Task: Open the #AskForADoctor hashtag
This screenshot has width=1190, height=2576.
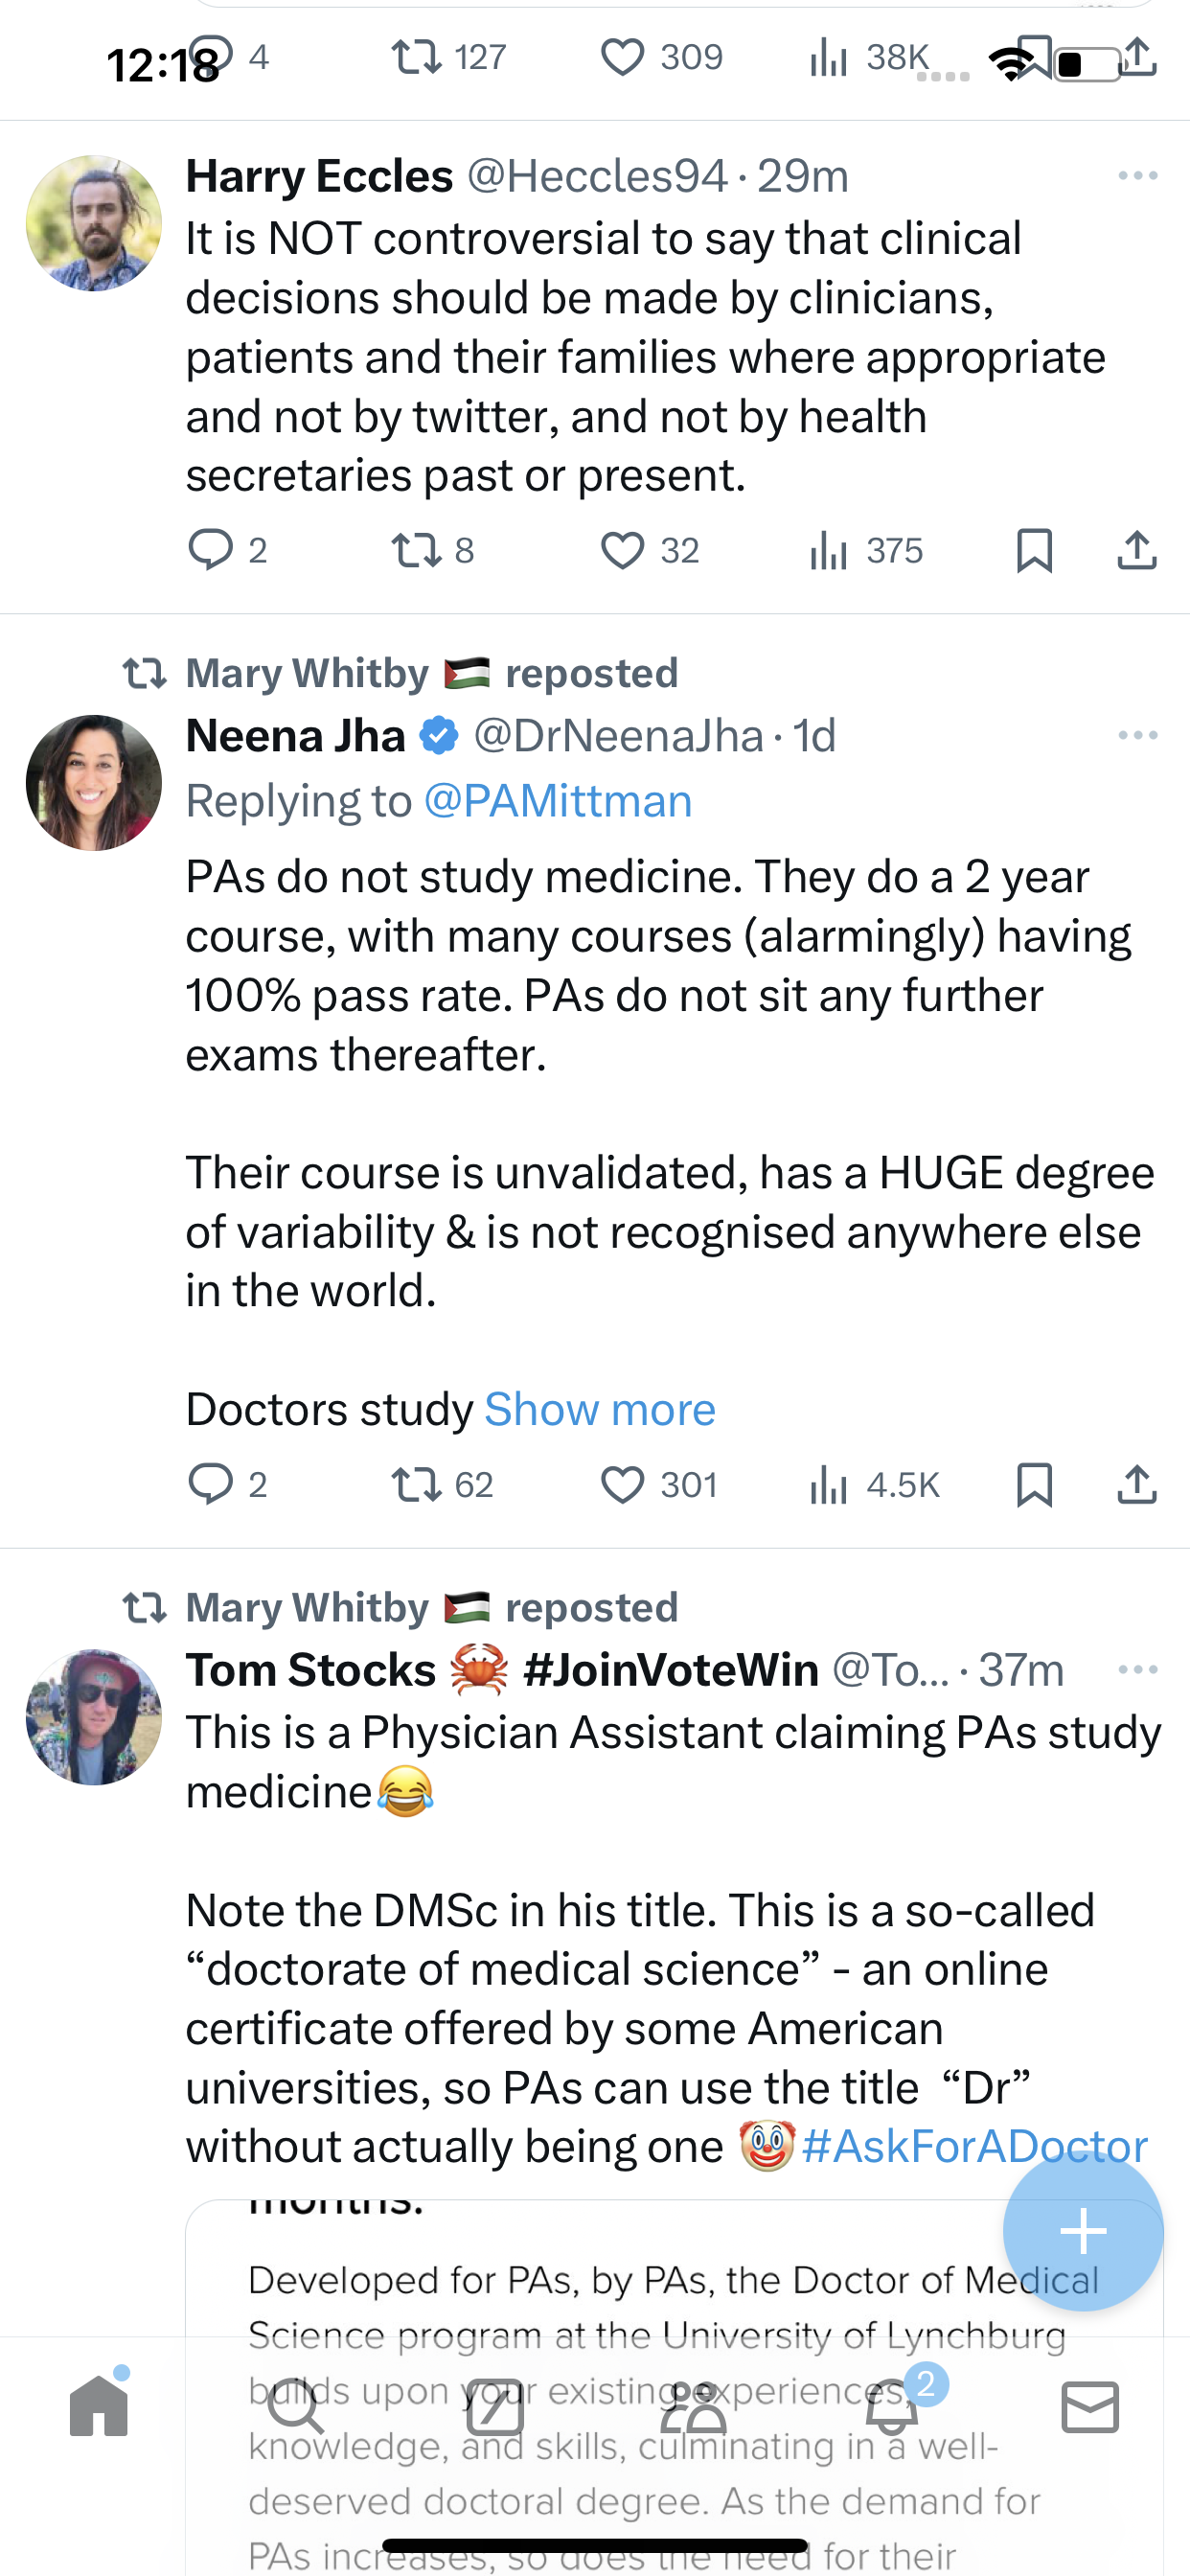Action: [x=974, y=2146]
